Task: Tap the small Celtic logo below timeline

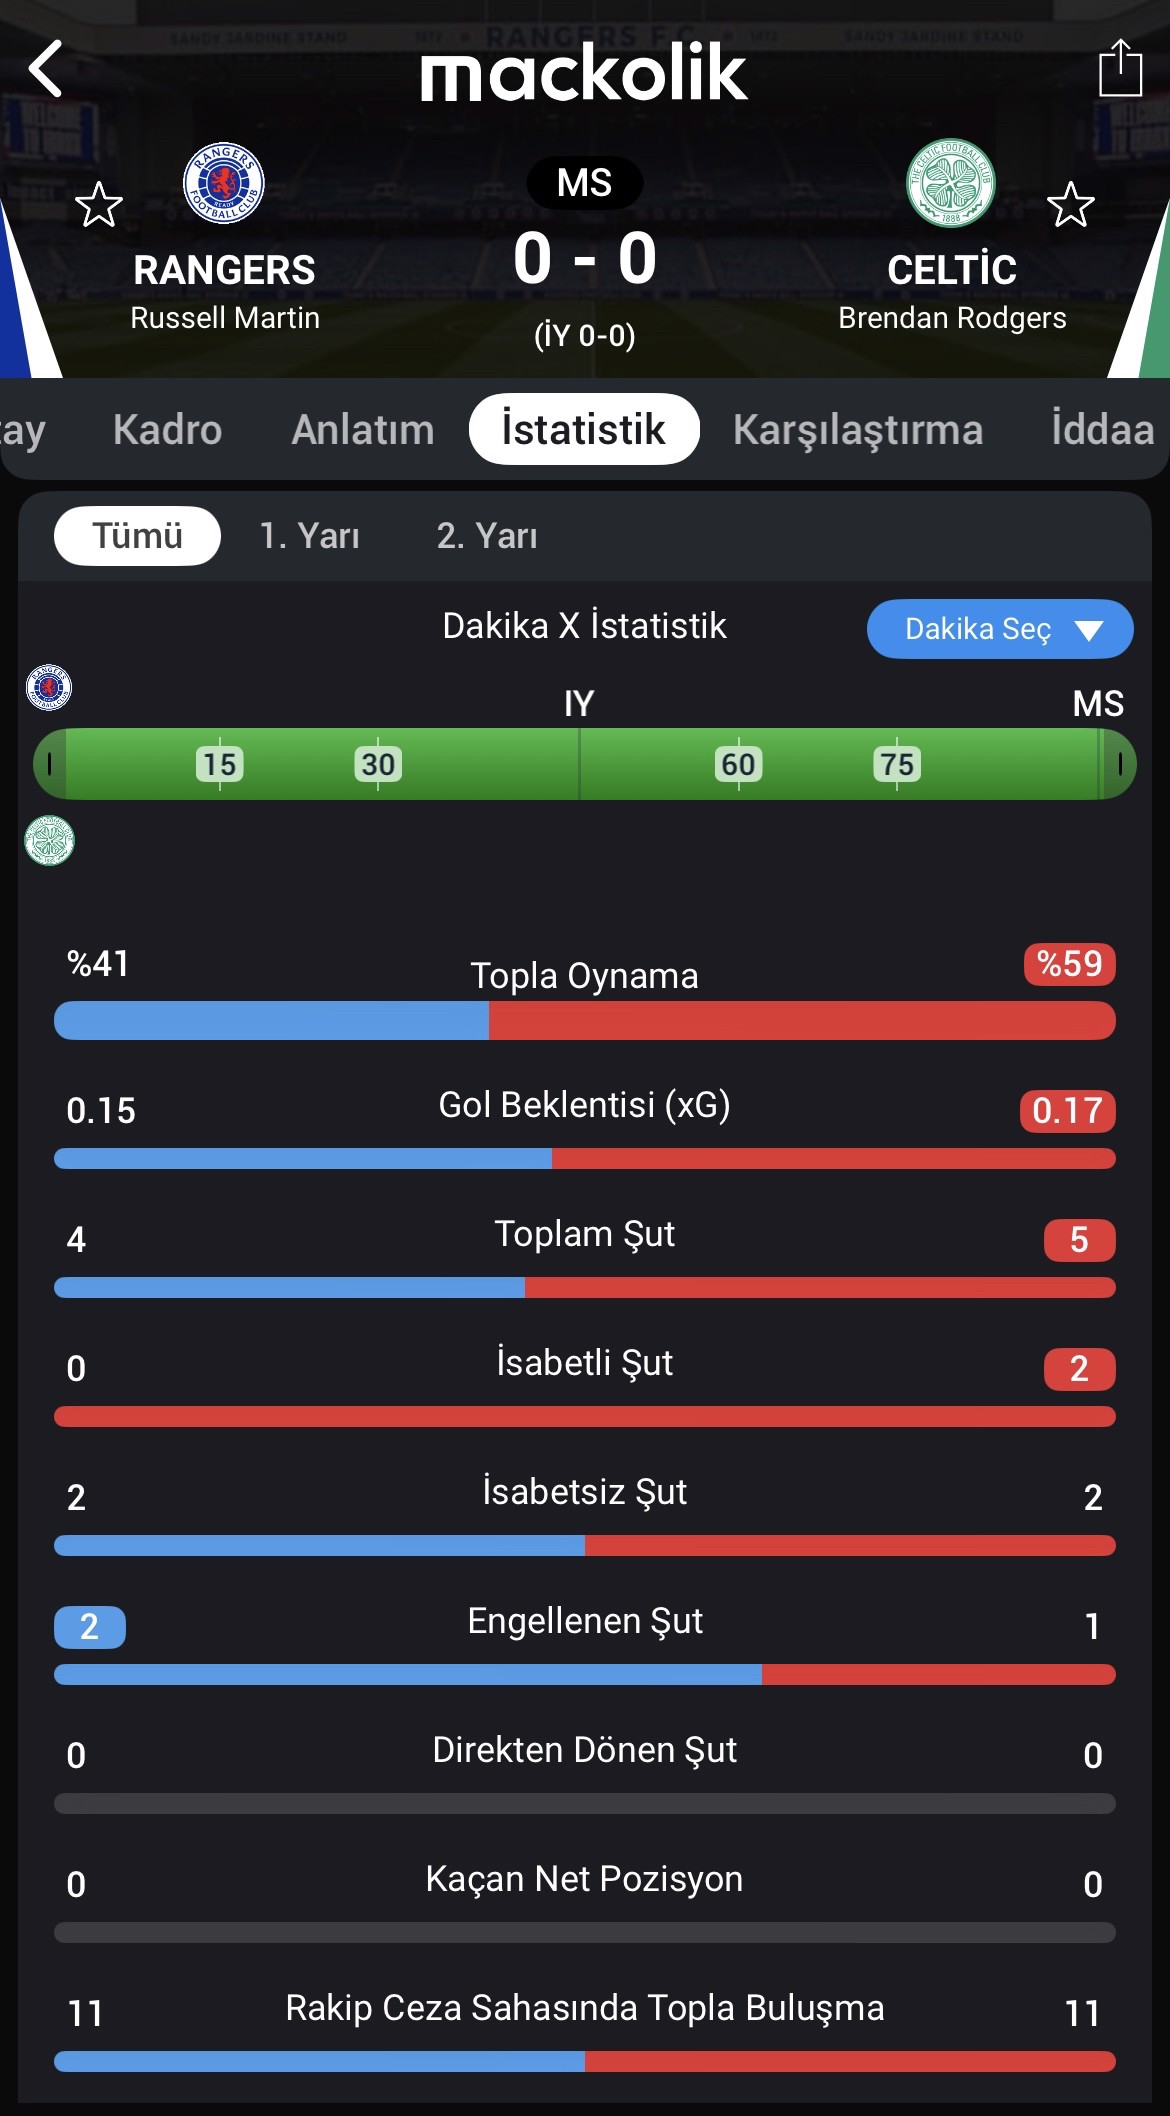Action: click(x=49, y=840)
